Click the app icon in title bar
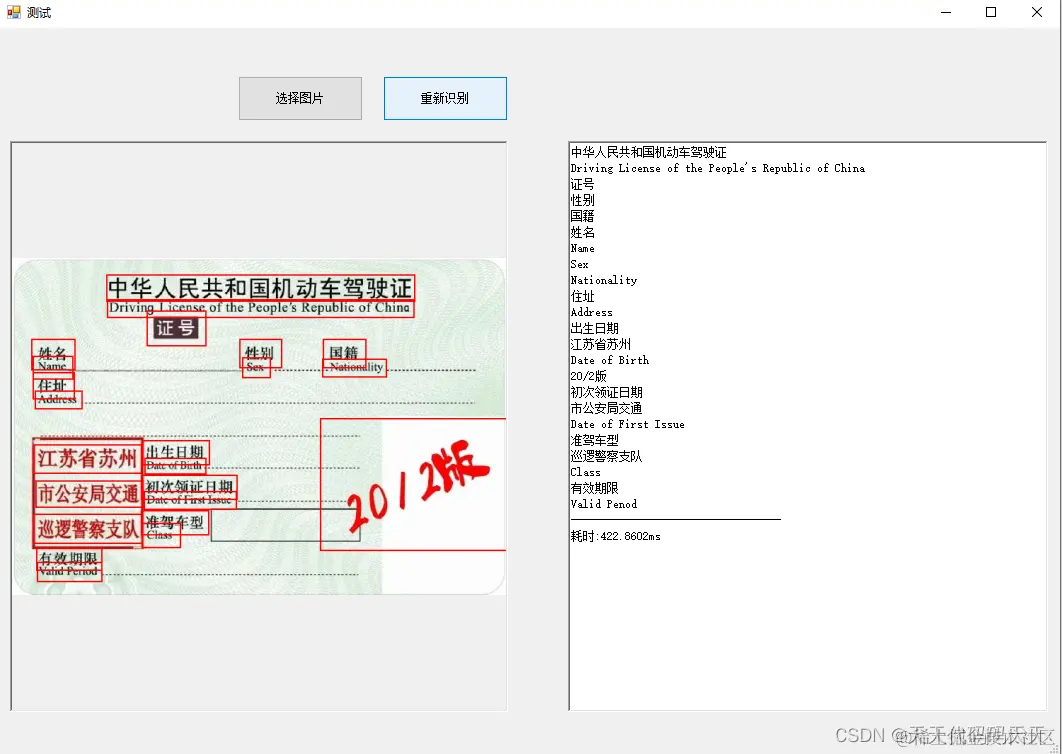 [x=14, y=12]
